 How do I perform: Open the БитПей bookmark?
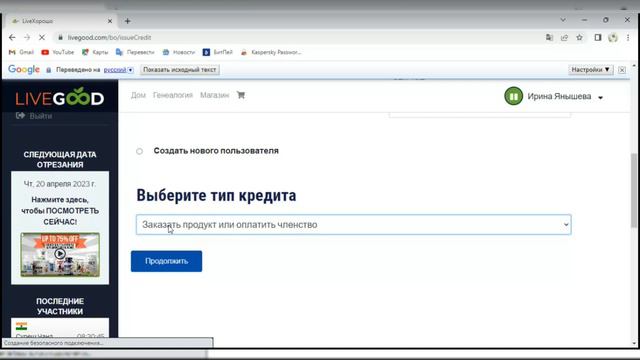tap(218, 52)
